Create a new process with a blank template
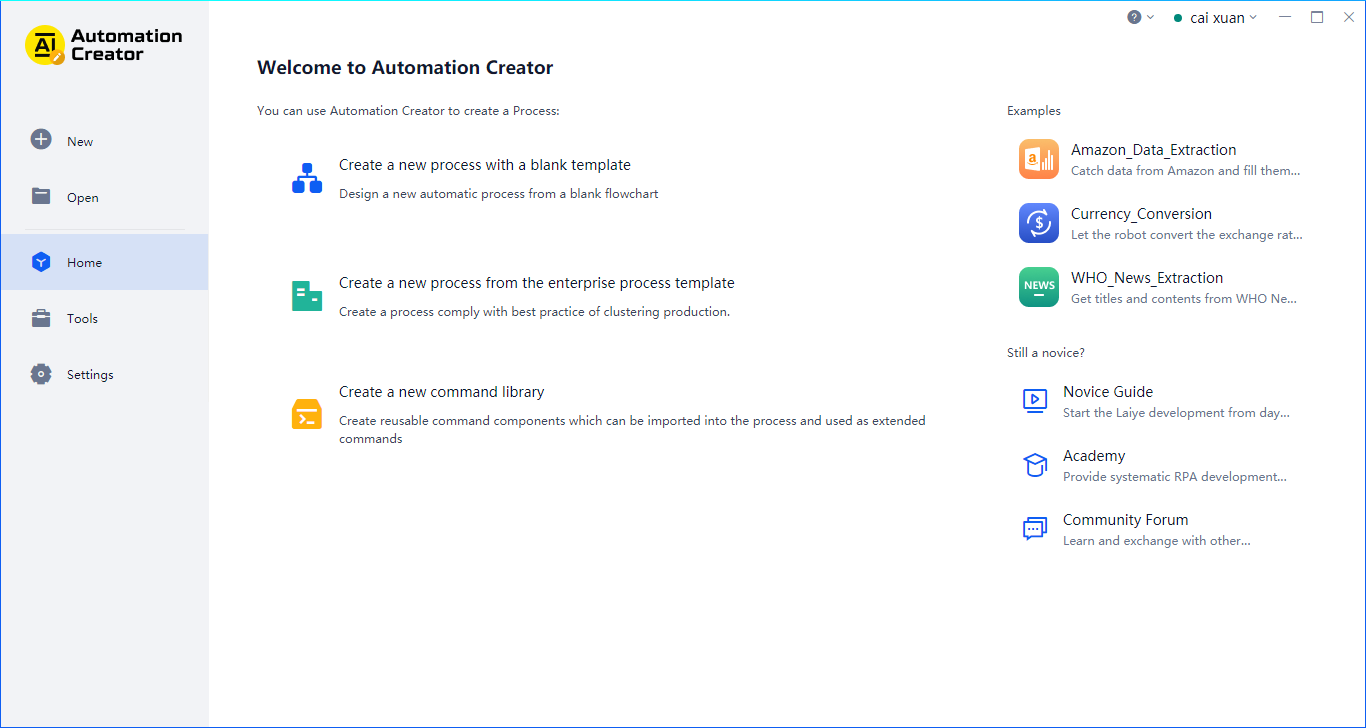The height and width of the screenshot is (728, 1366). click(x=485, y=165)
